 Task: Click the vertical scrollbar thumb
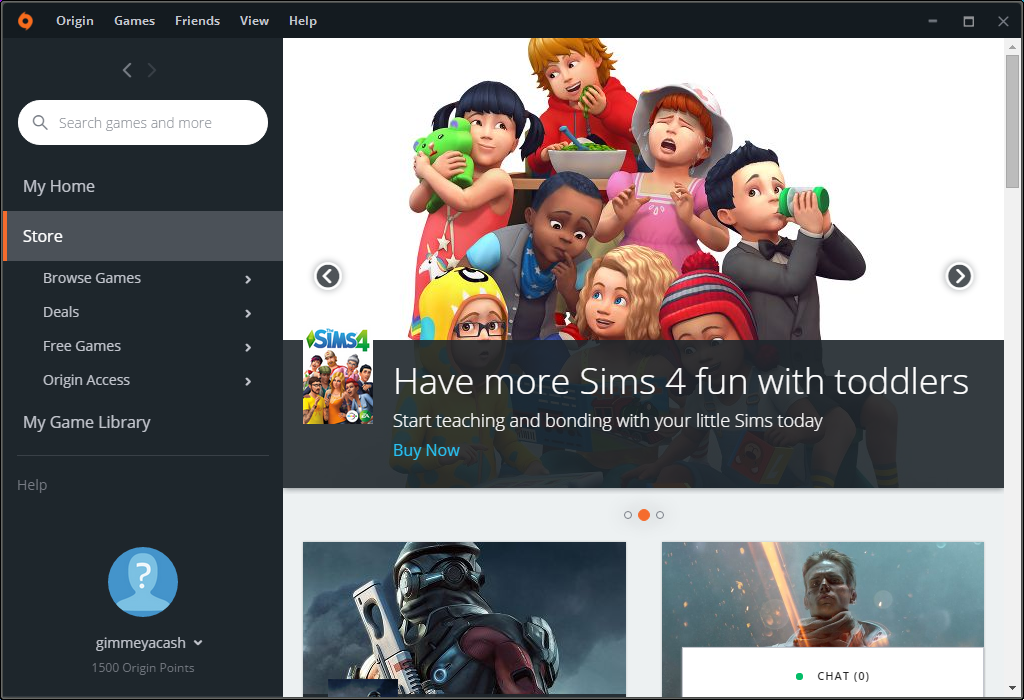coord(1012,121)
